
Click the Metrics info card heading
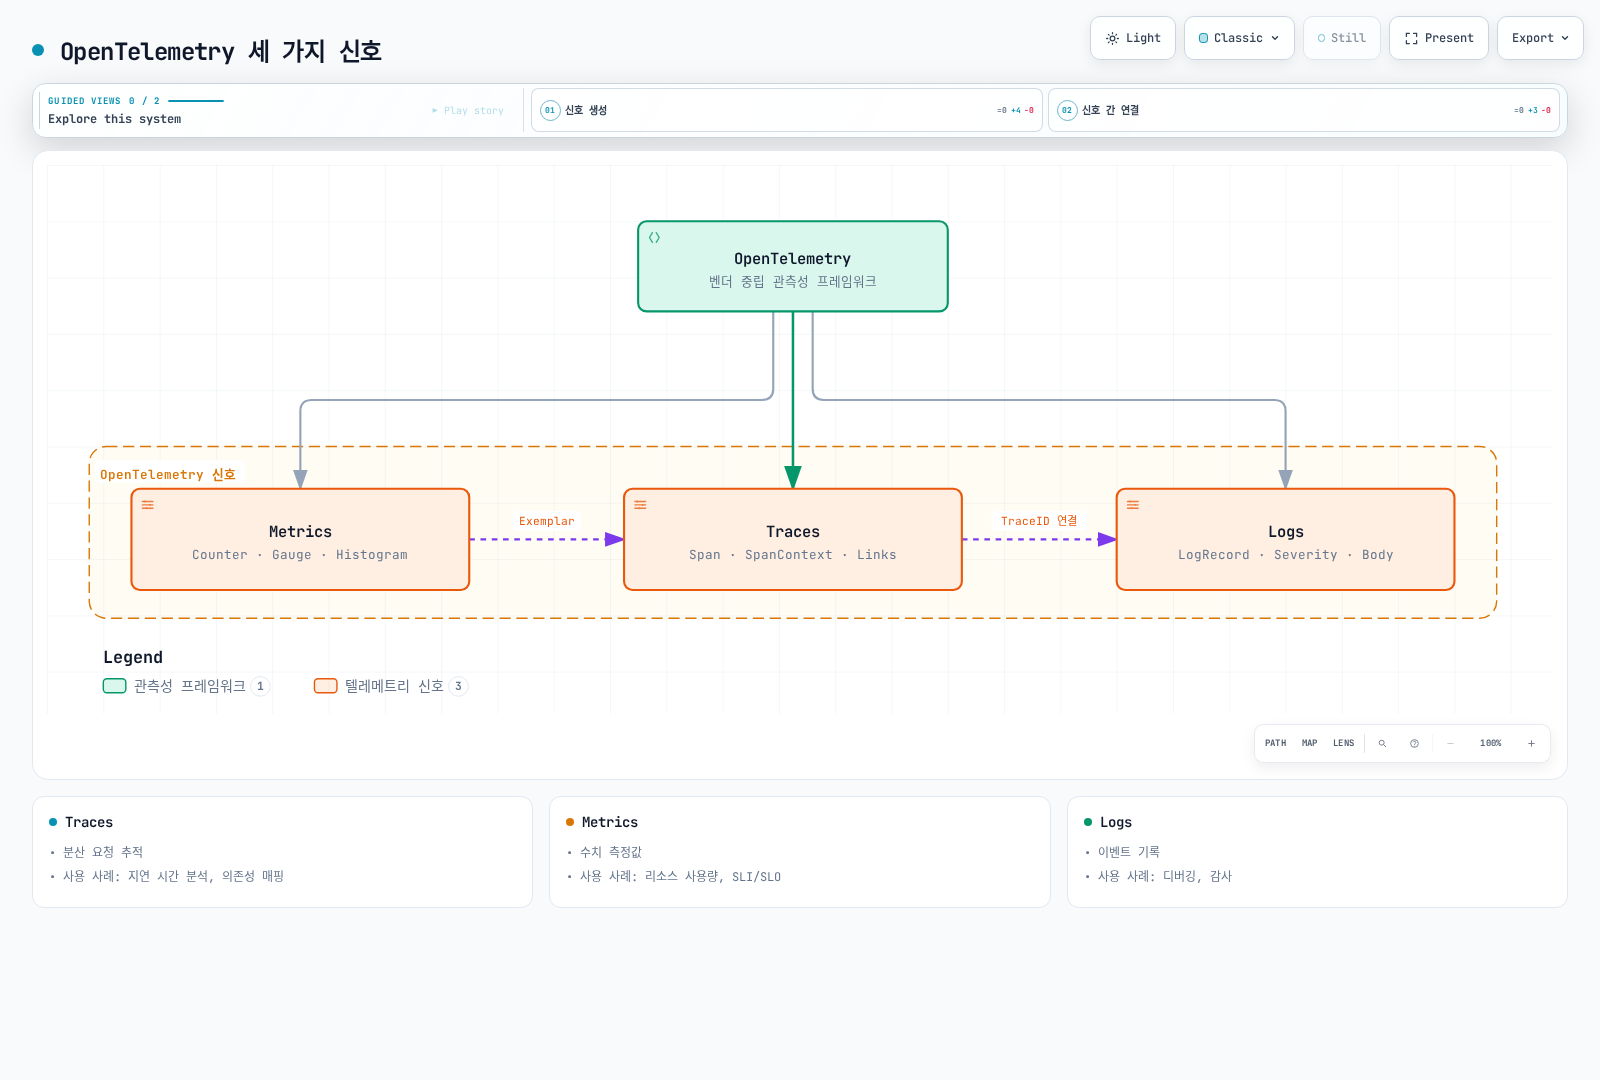(x=610, y=822)
